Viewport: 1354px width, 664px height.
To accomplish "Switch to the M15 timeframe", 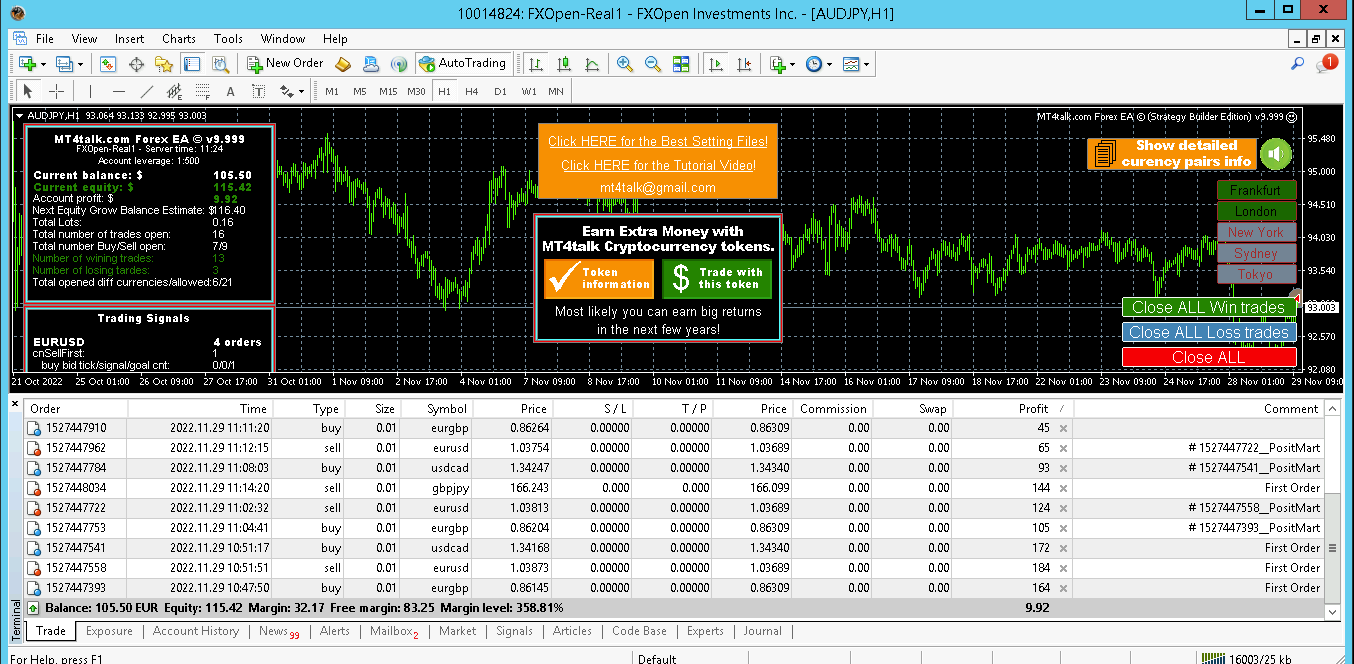I will [388, 91].
